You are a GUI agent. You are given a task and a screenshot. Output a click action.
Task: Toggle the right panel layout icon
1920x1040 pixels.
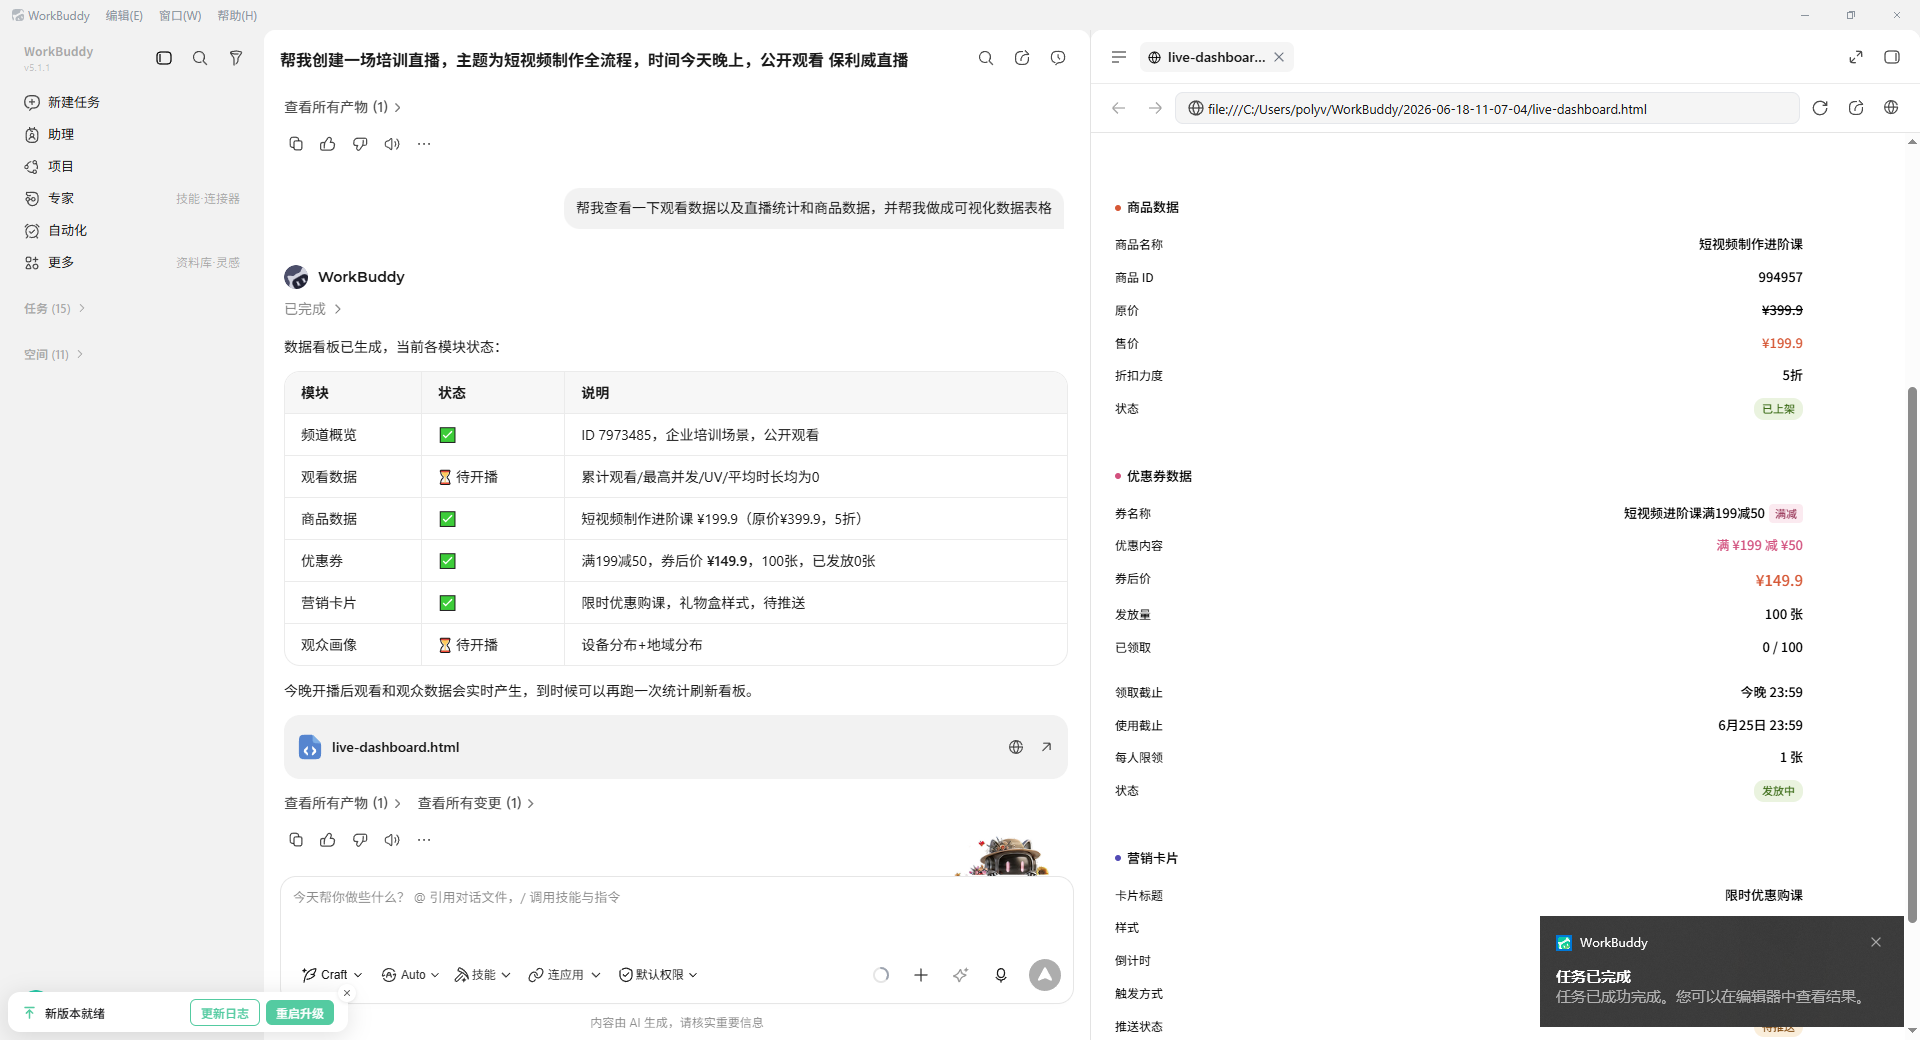(x=1892, y=57)
